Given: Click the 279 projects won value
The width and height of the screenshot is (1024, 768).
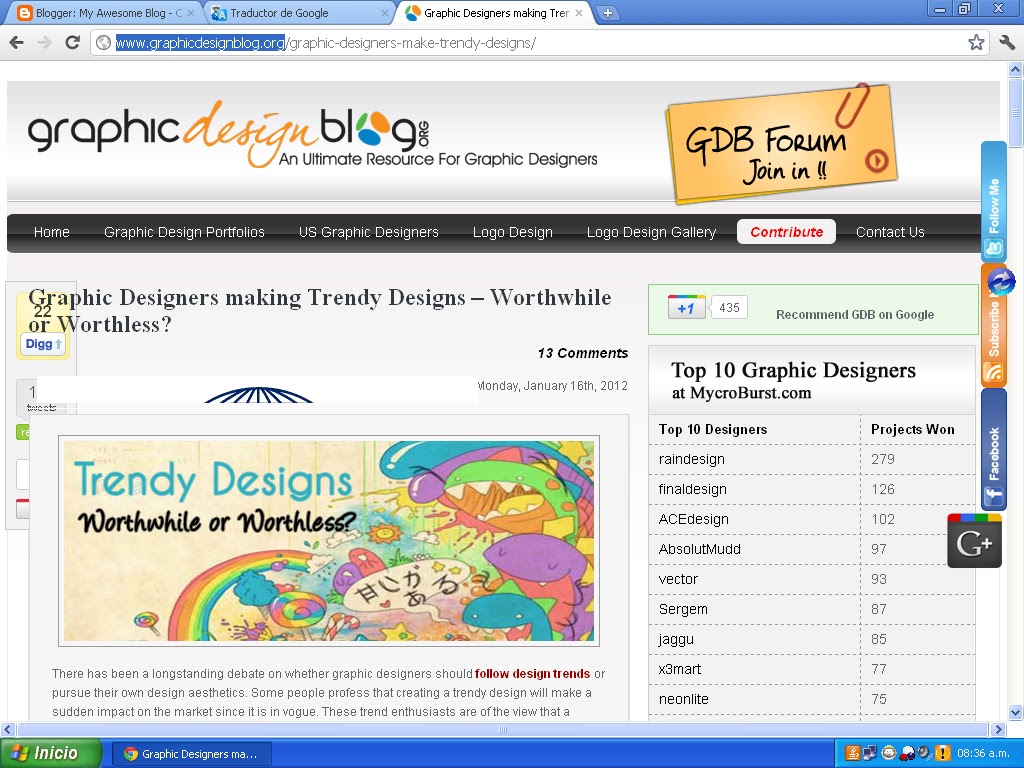Looking at the screenshot, I should pos(882,459).
